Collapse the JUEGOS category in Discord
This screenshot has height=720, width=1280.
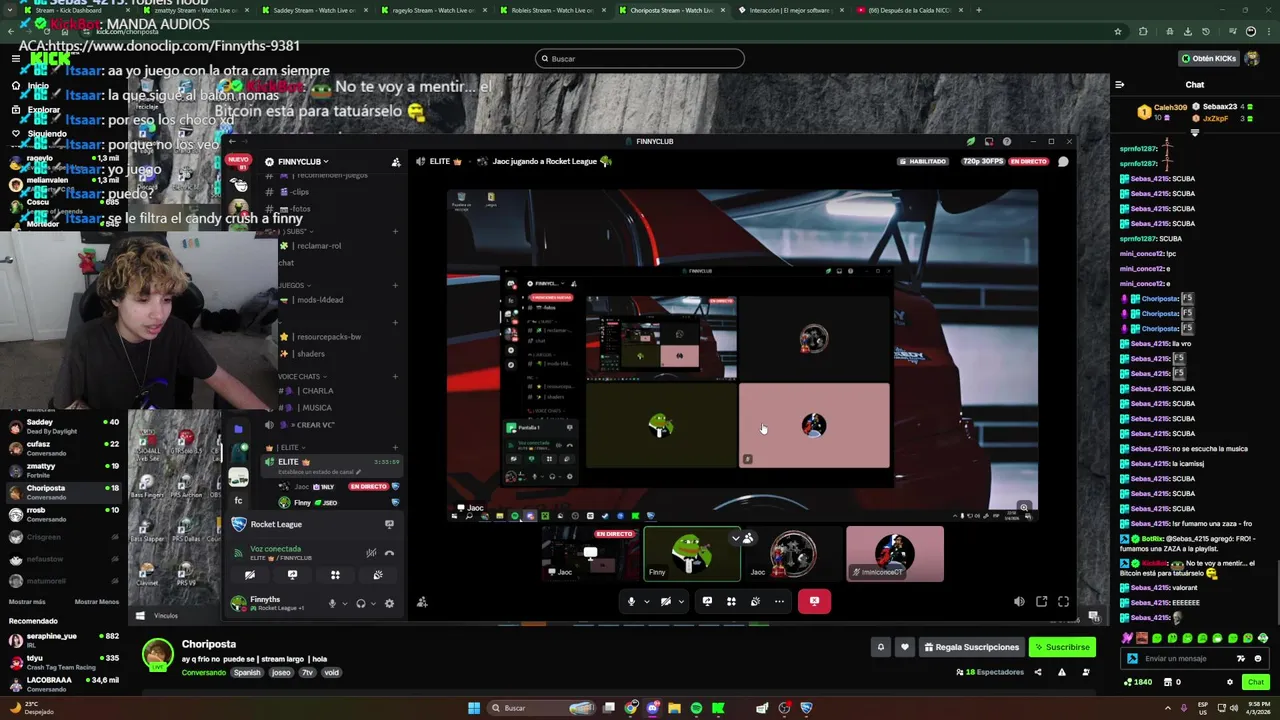click(x=292, y=286)
